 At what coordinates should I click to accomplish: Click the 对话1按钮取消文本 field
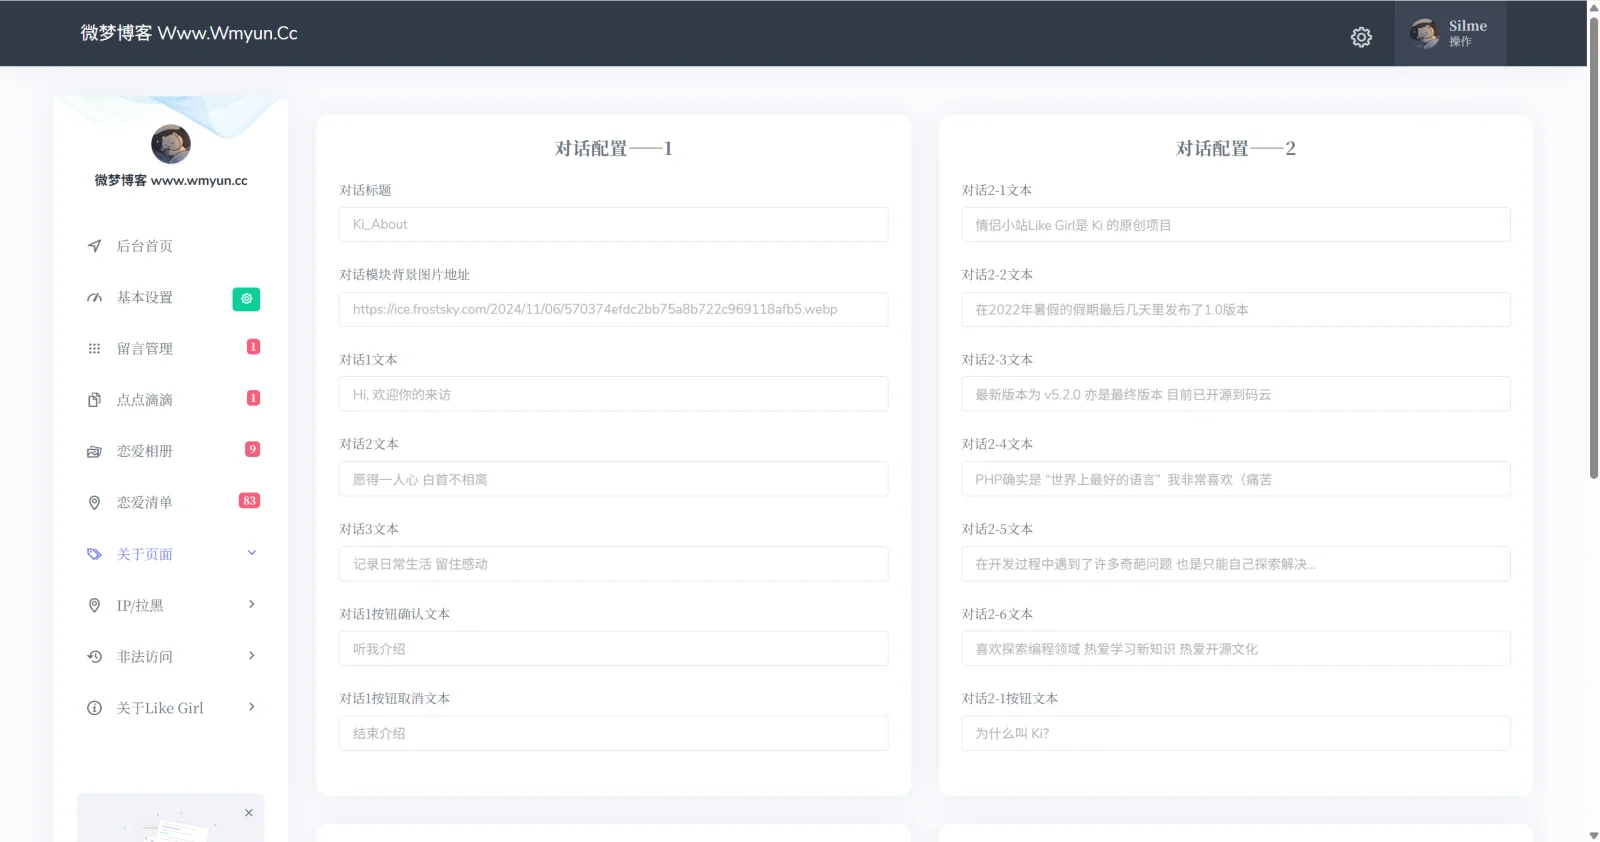[613, 733]
